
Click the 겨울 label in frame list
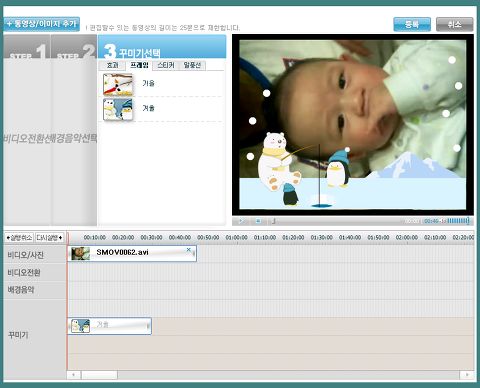[x=149, y=108]
